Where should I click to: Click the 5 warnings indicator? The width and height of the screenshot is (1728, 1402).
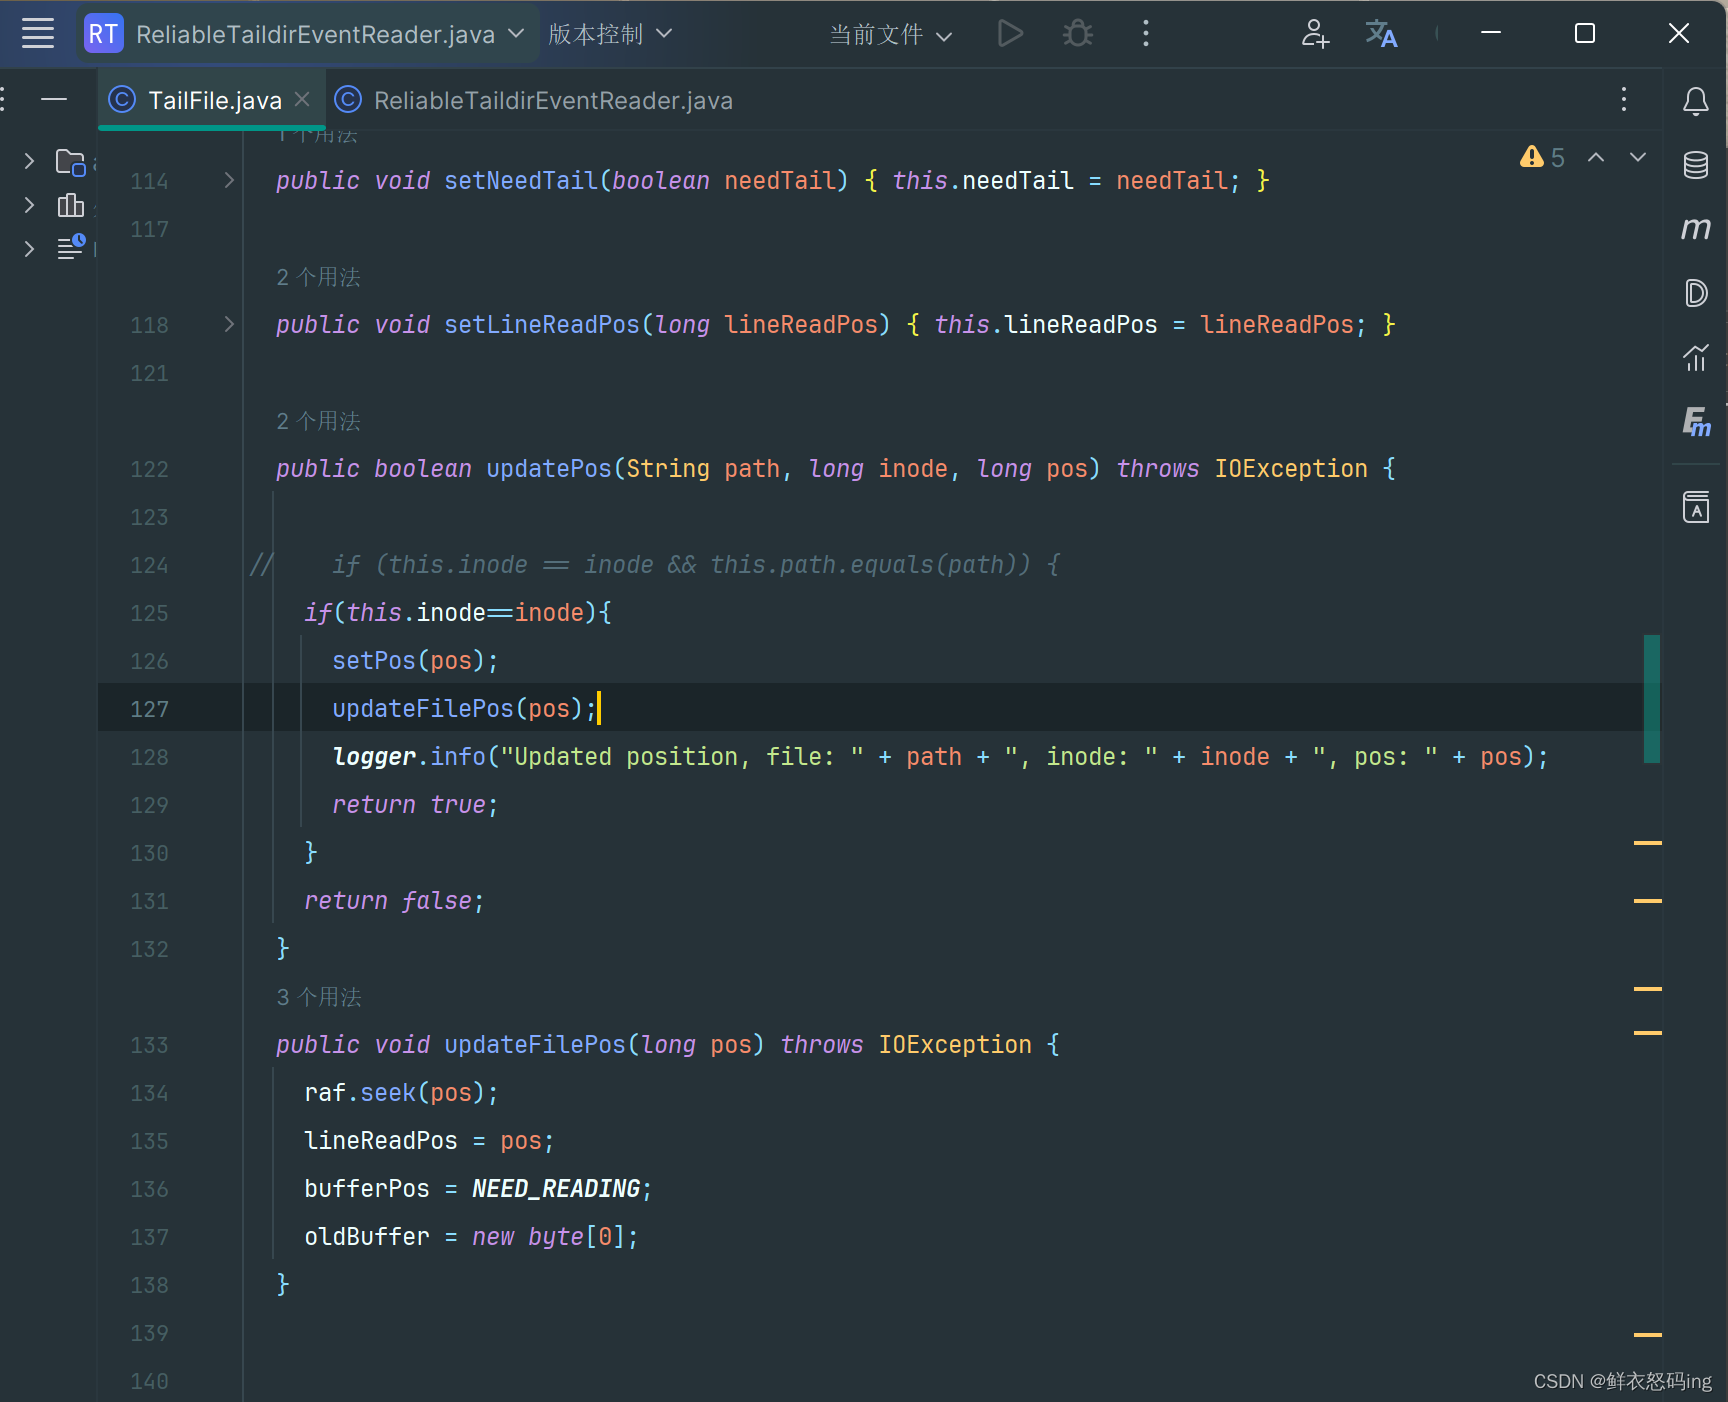(x=1542, y=158)
